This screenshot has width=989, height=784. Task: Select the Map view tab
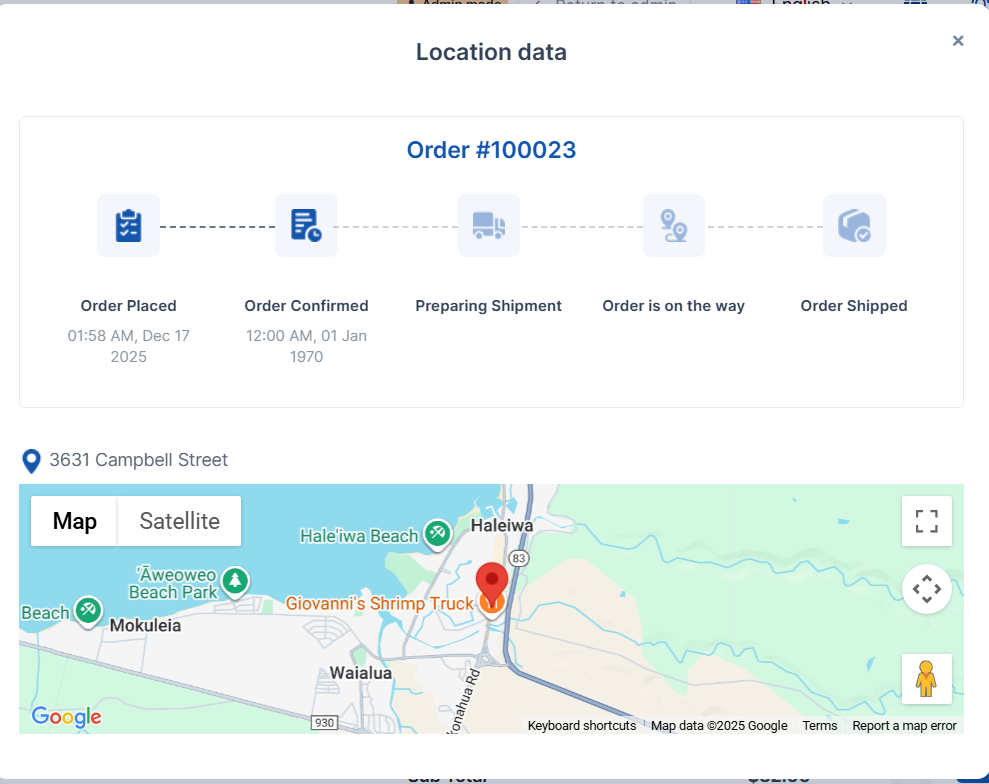point(74,521)
